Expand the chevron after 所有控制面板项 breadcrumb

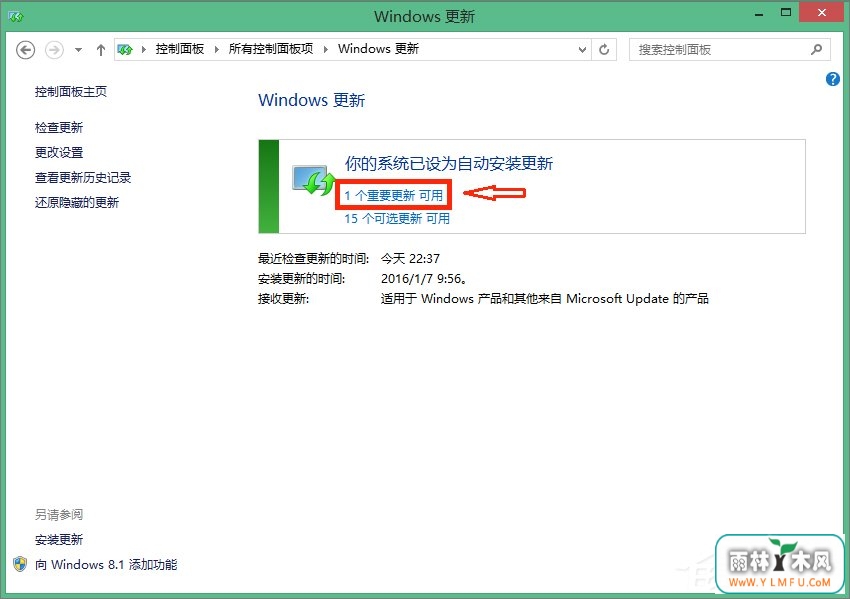pos(326,49)
